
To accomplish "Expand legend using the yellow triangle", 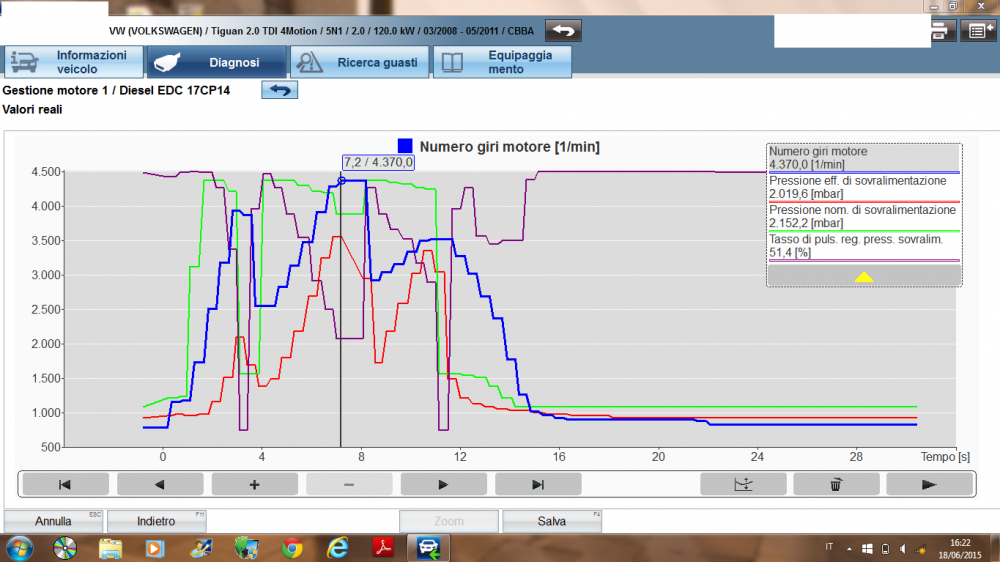I will pyautogui.click(x=864, y=277).
